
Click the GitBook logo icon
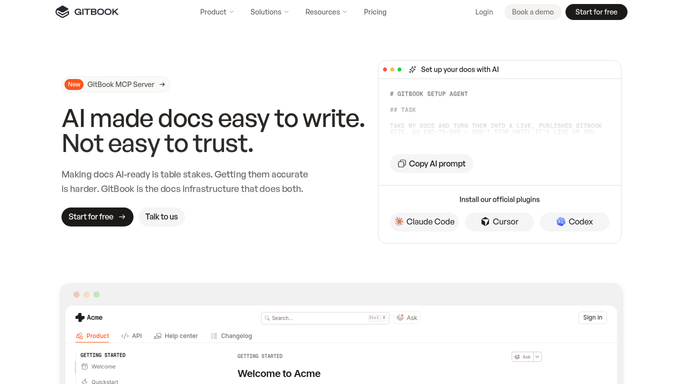coord(62,12)
